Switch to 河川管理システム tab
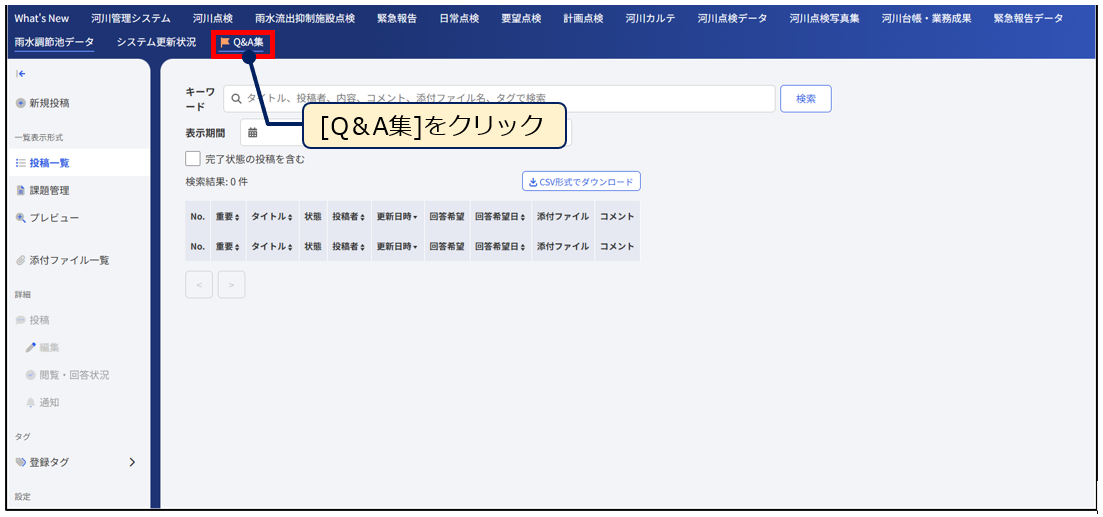 (131, 18)
